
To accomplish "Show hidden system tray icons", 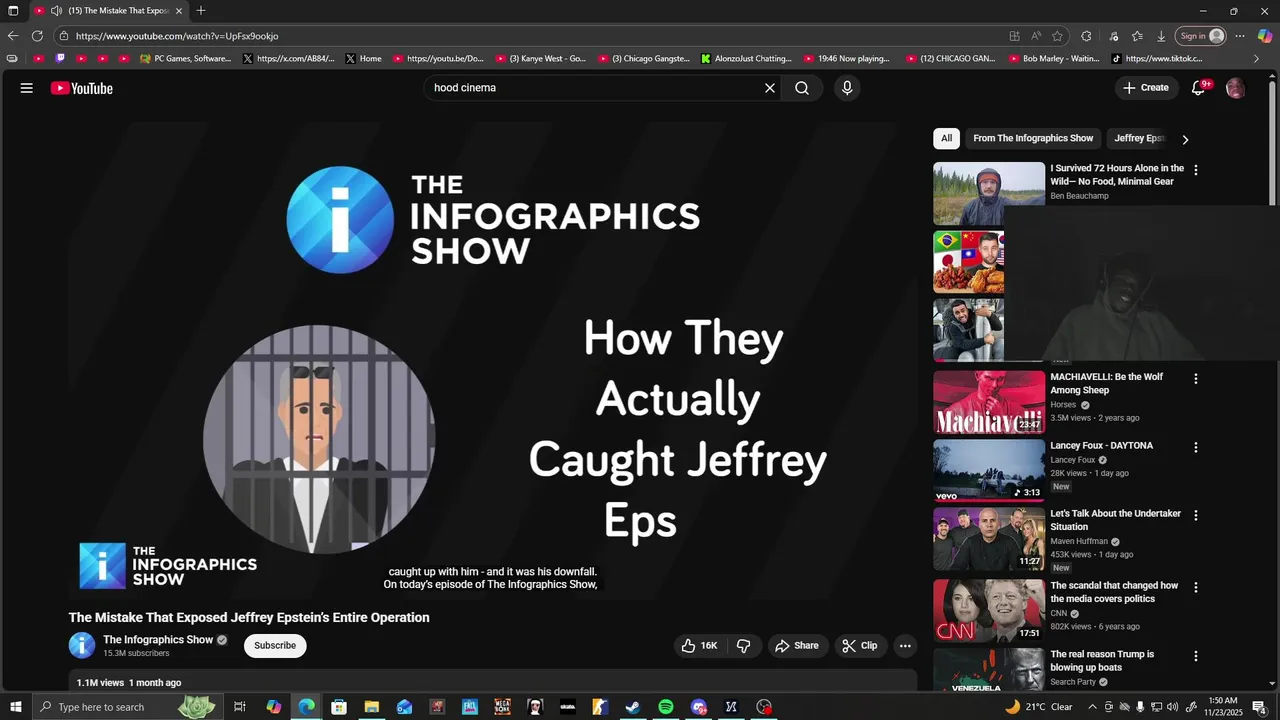I will pos(1093,707).
